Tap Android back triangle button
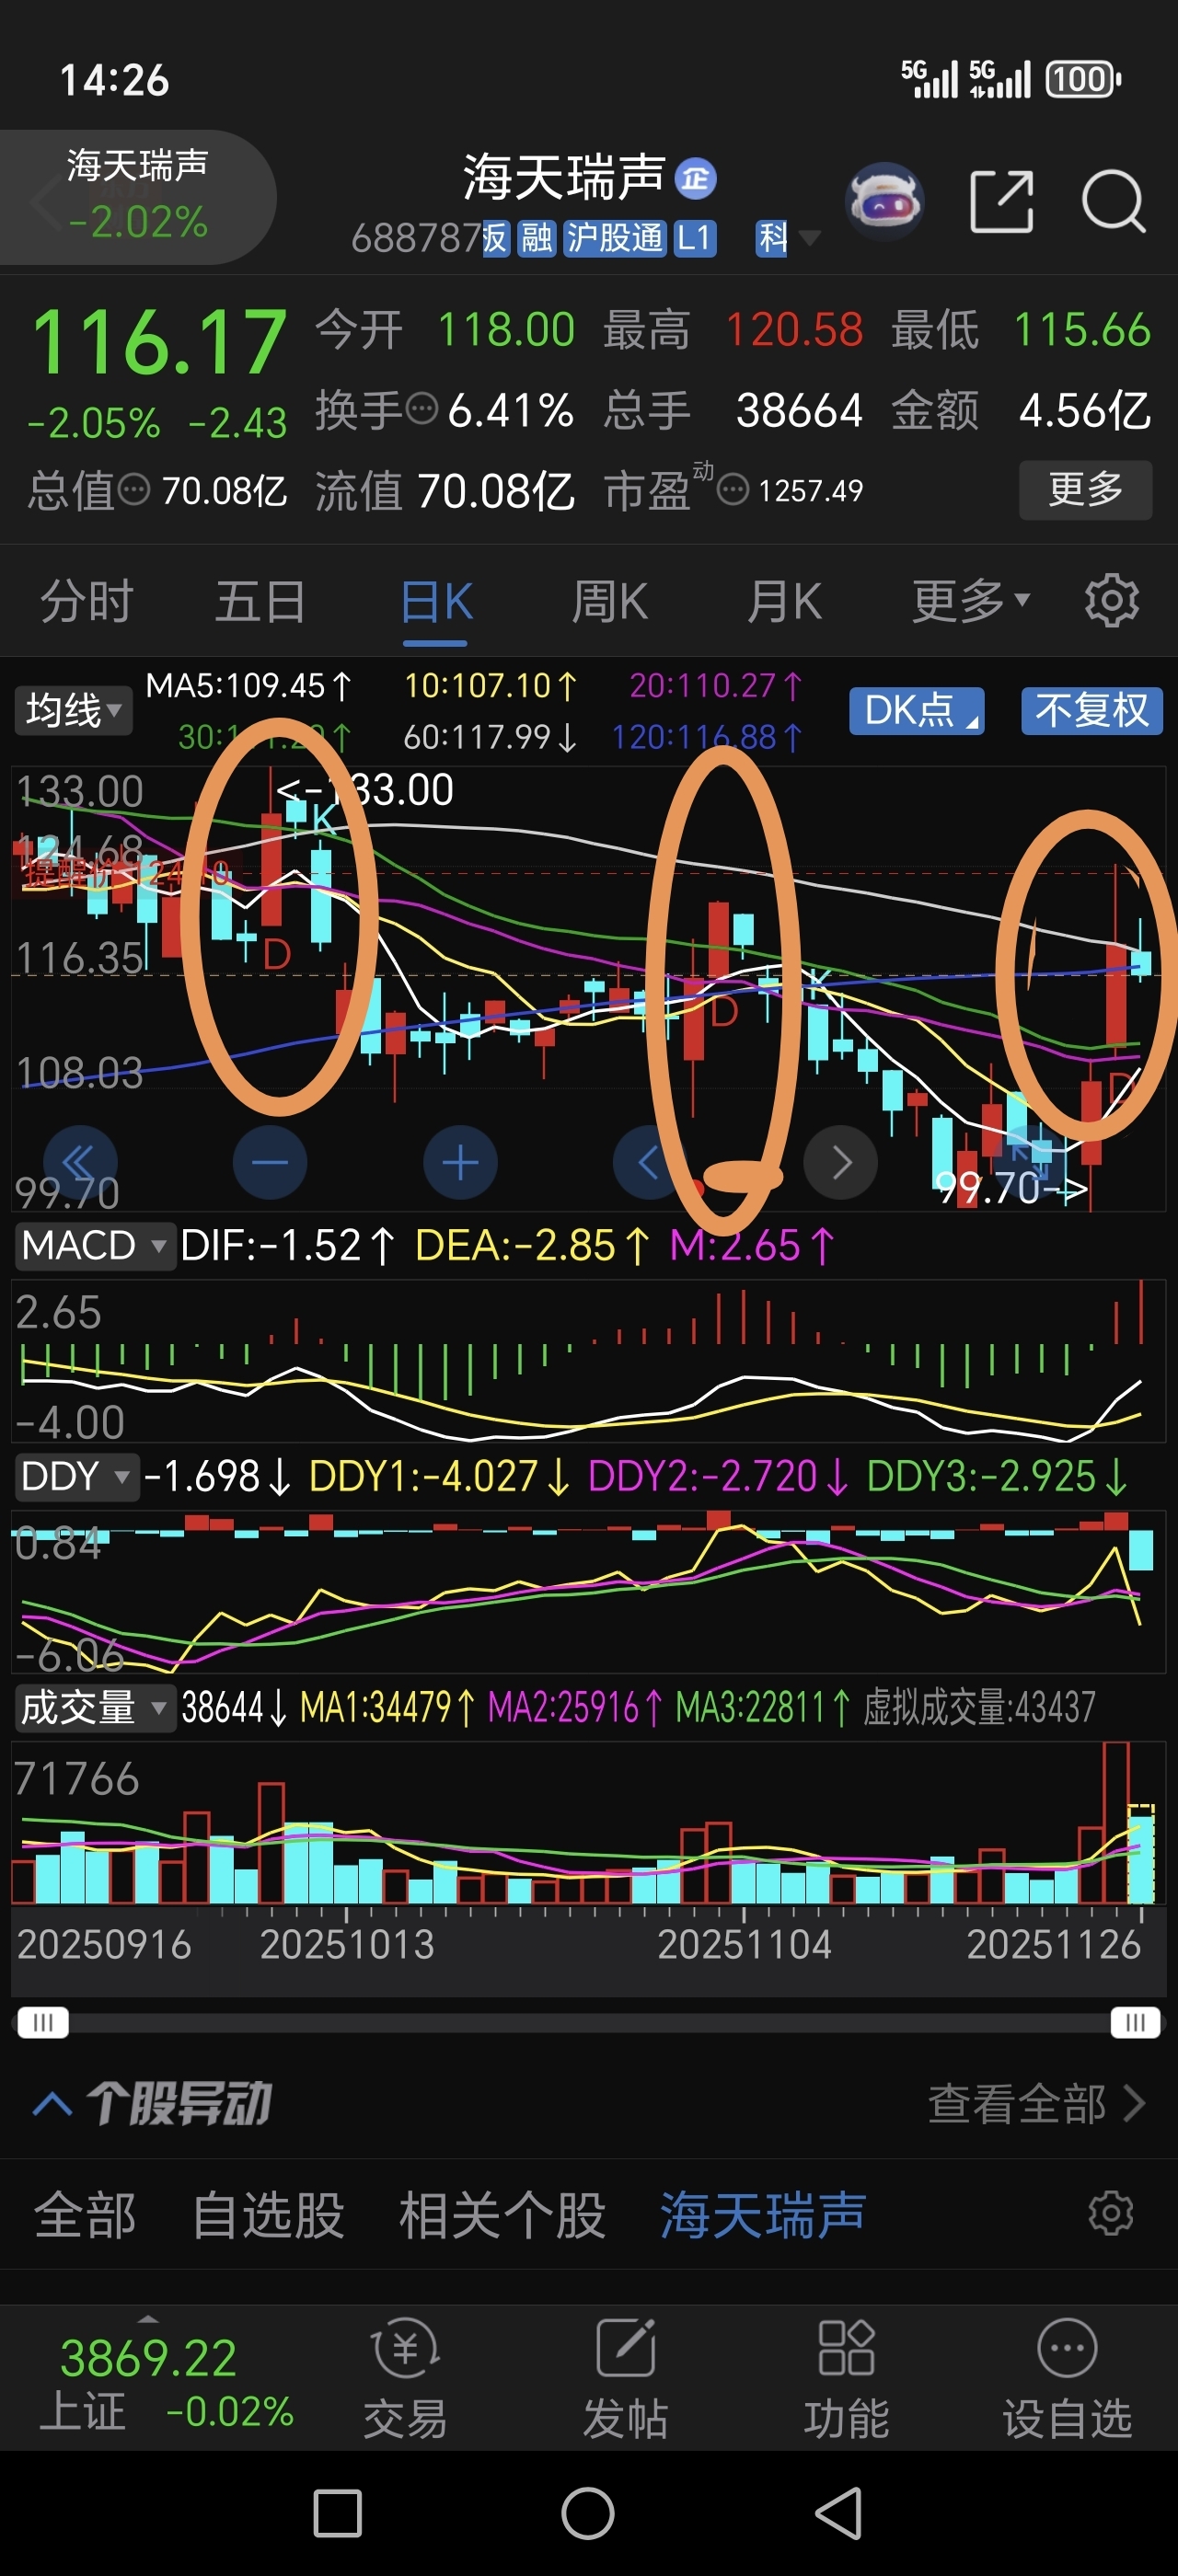Screen dimensions: 1178x2576 (x=838, y=2513)
